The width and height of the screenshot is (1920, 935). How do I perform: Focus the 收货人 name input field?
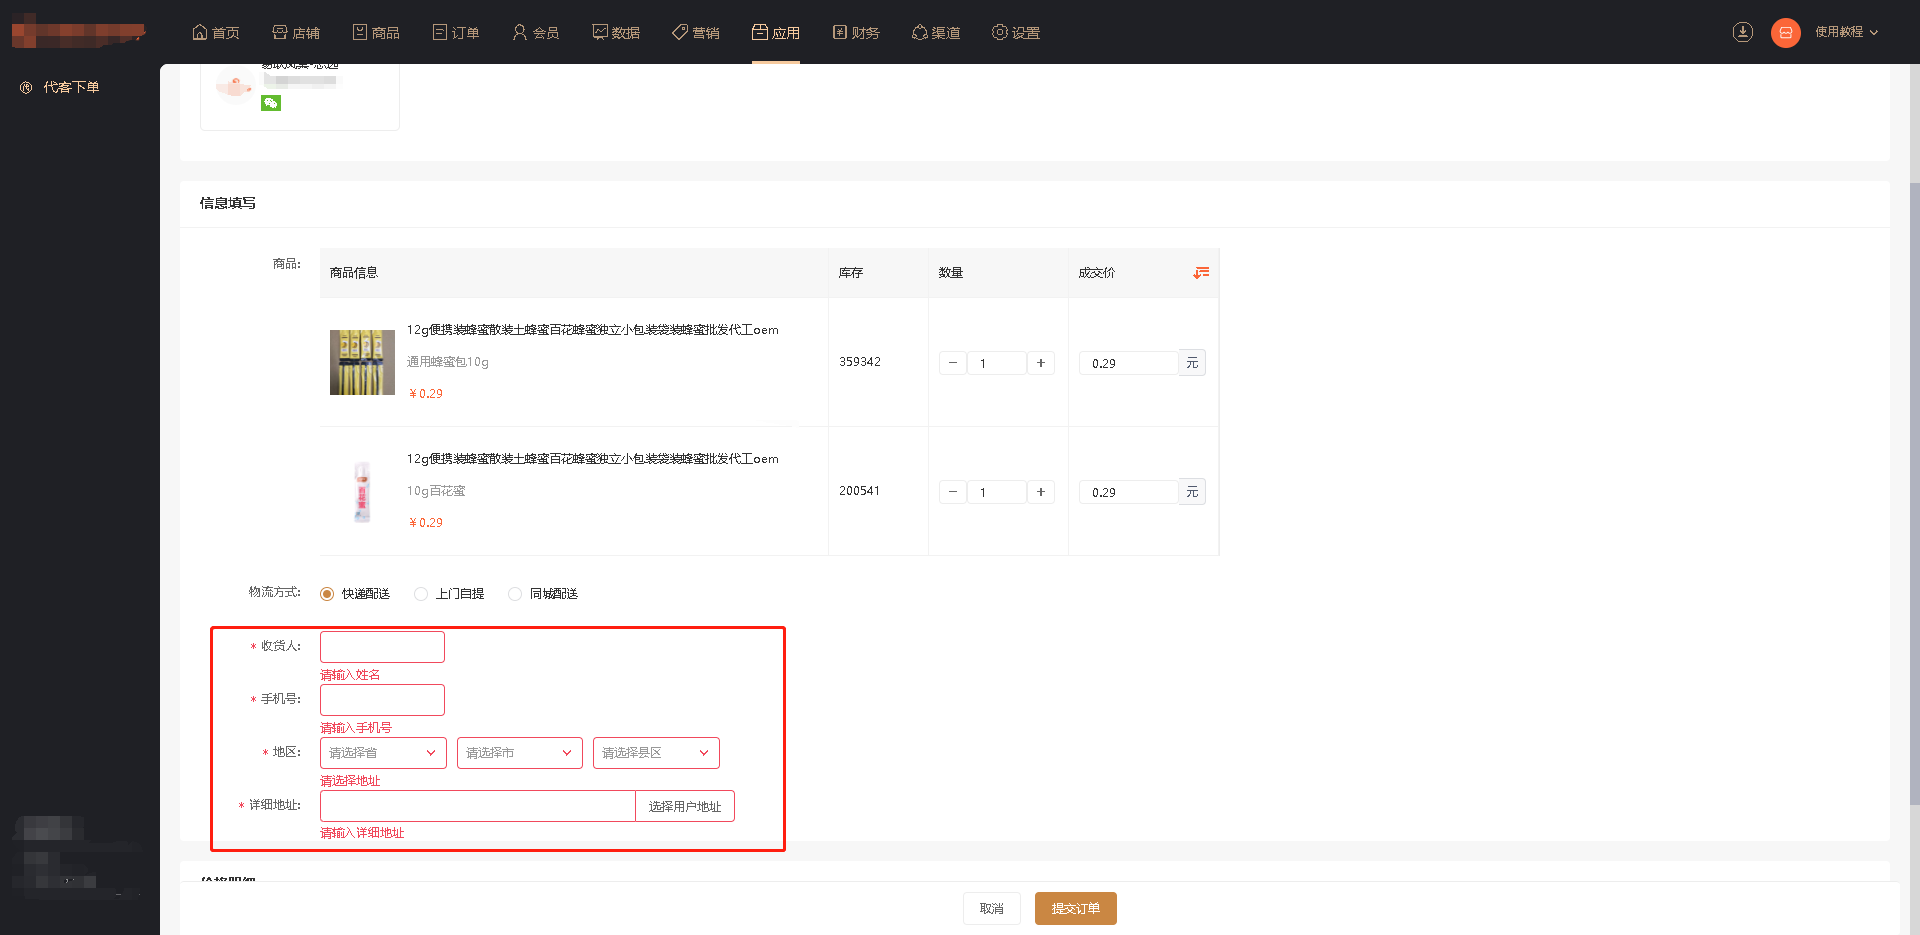point(382,647)
